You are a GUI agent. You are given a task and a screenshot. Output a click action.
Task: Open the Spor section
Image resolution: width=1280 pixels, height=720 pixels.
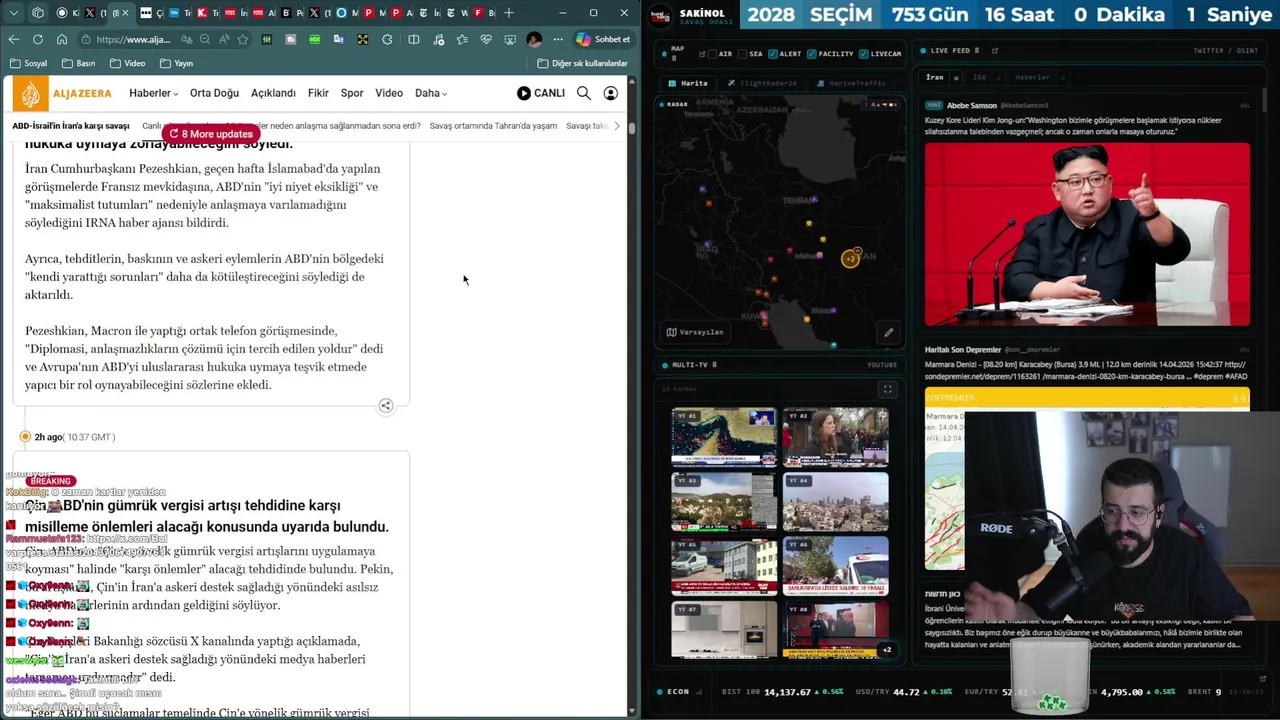(352, 93)
